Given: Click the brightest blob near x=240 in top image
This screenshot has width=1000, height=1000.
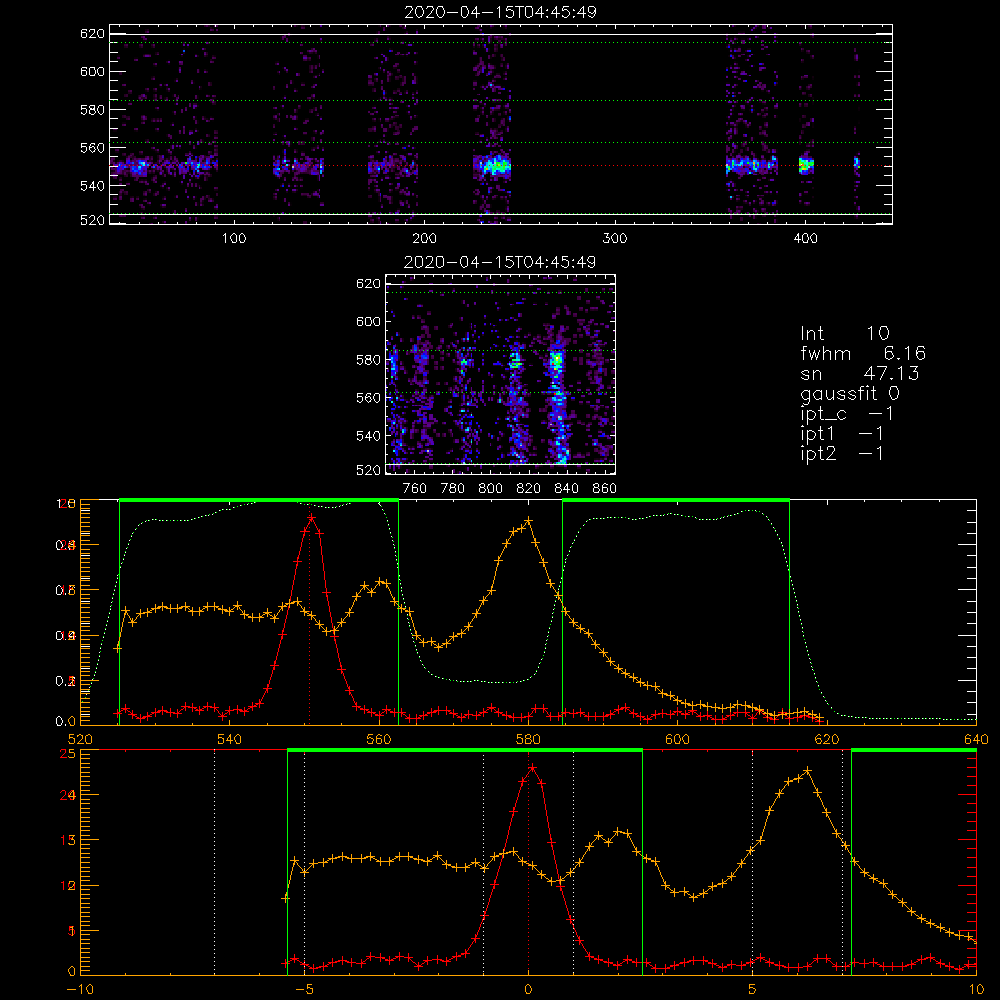Looking at the screenshot, I should click(x=496, y=166).
